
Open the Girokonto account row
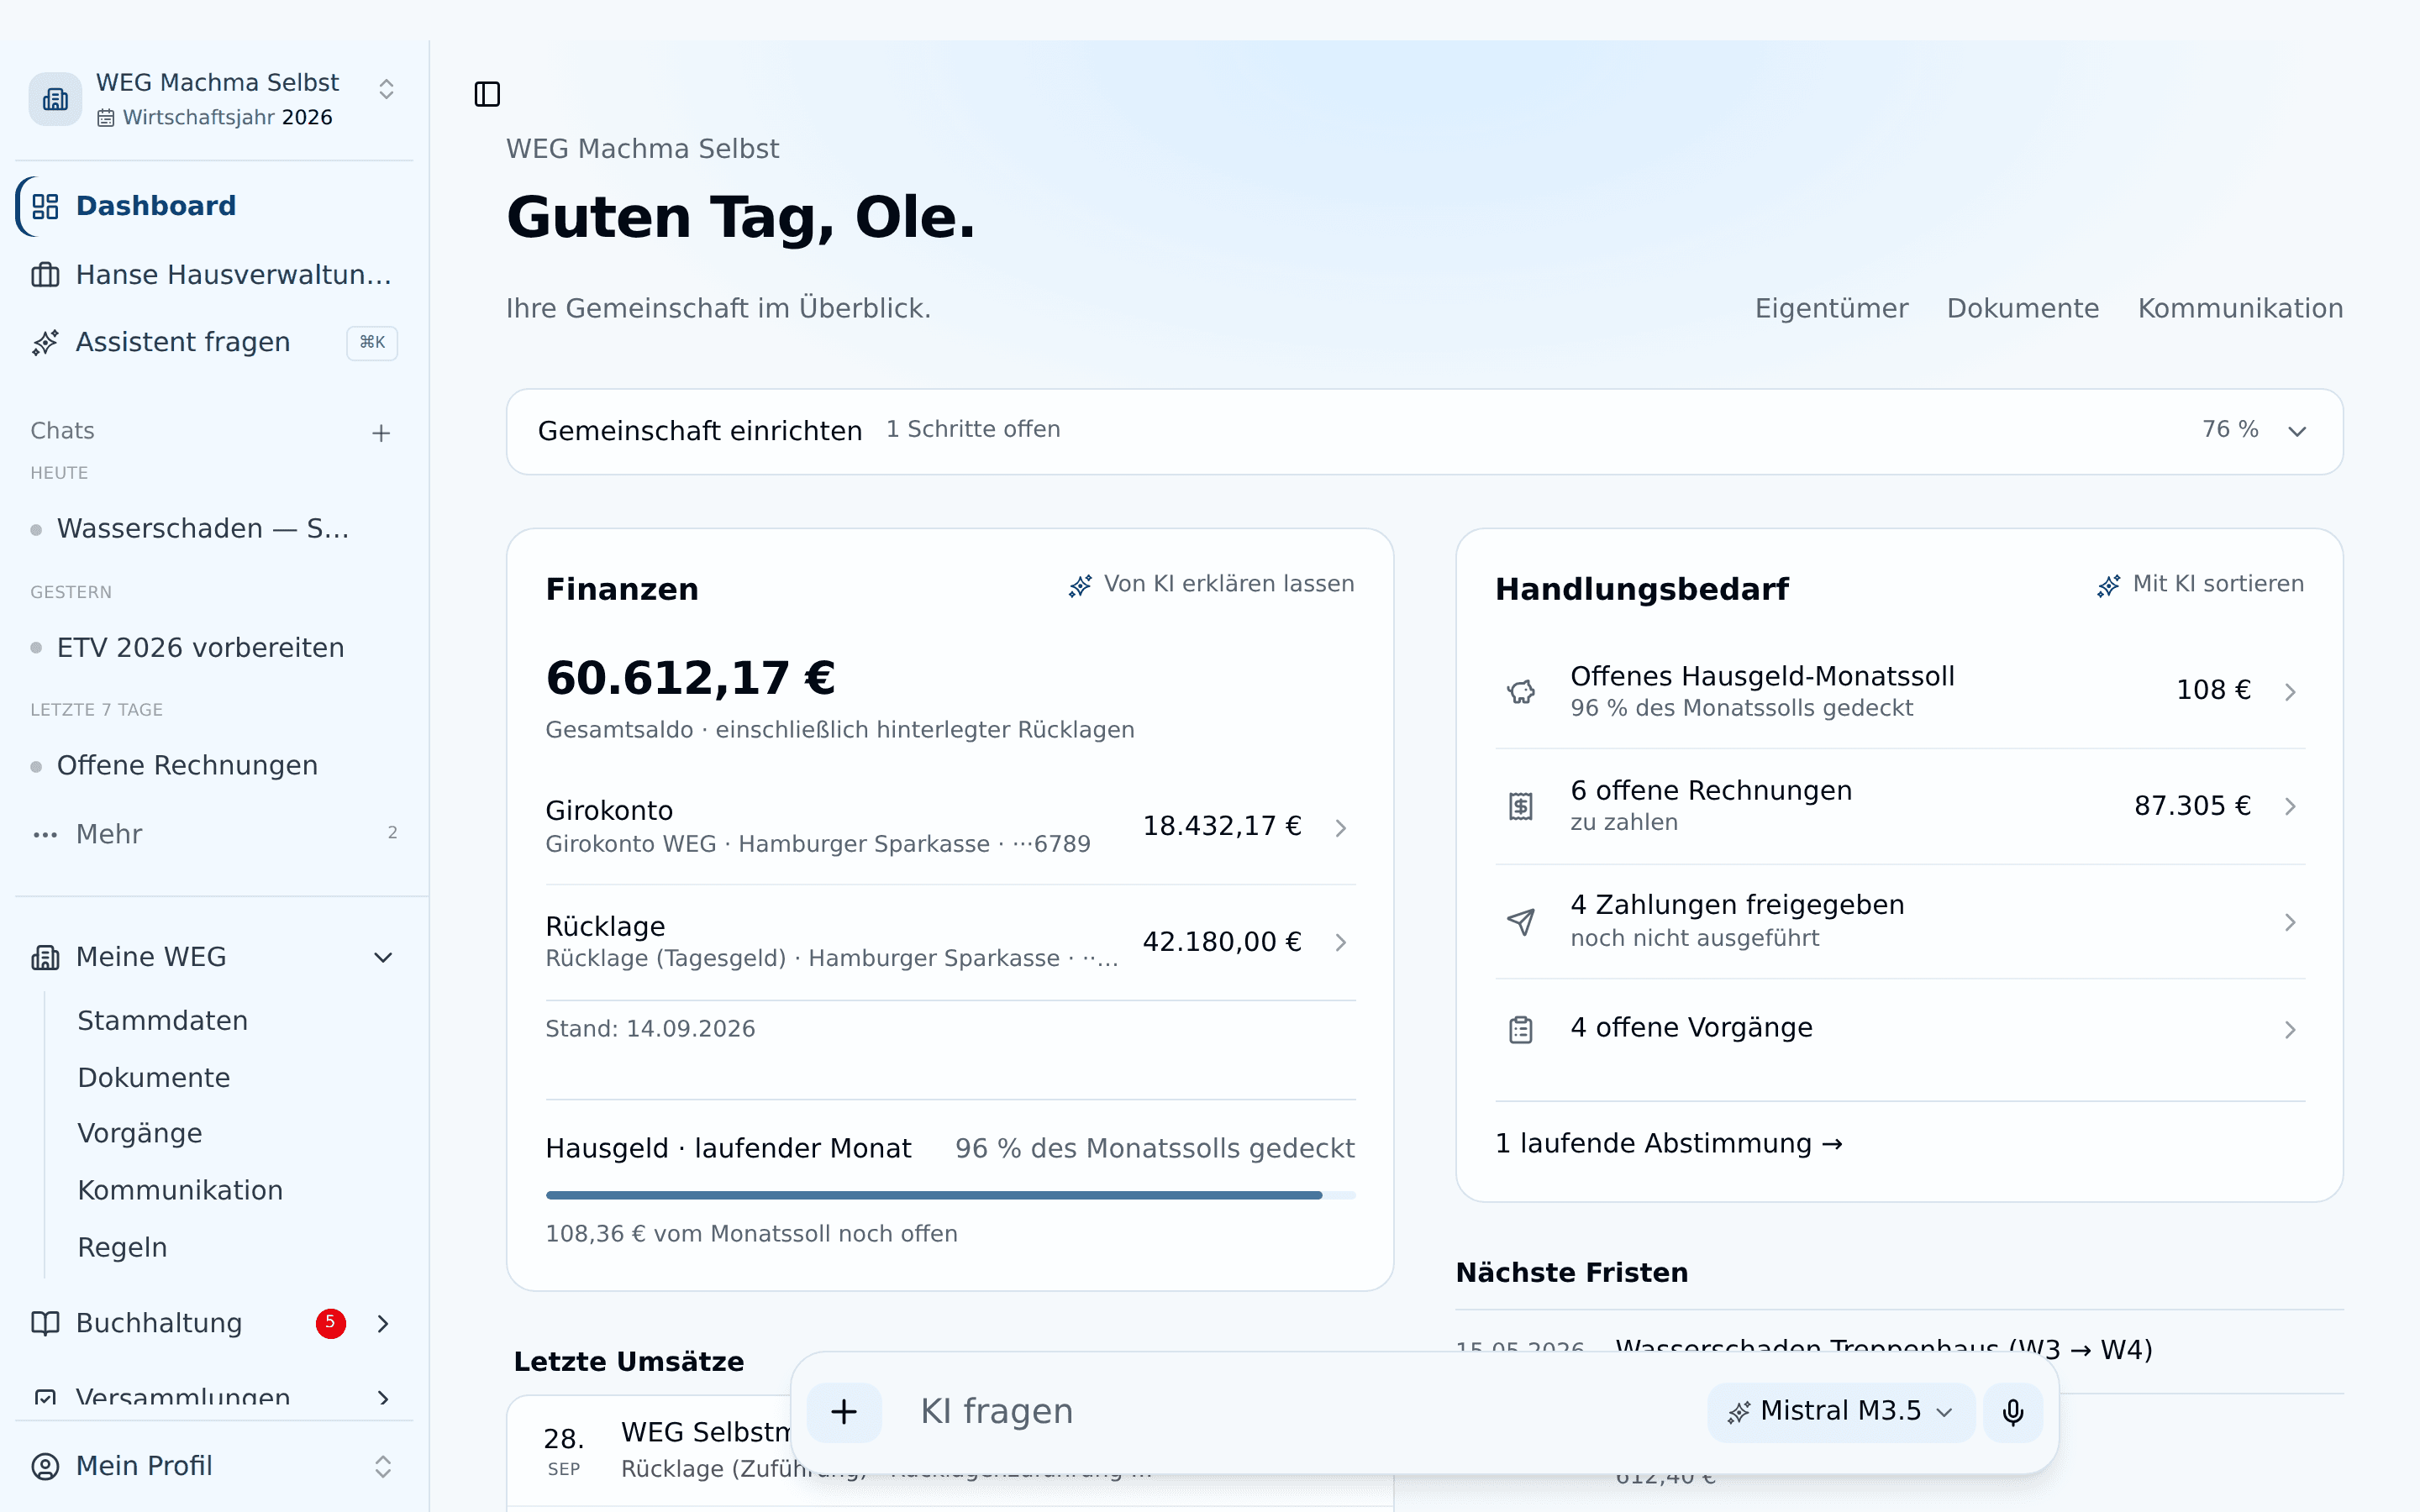point(950,827)
